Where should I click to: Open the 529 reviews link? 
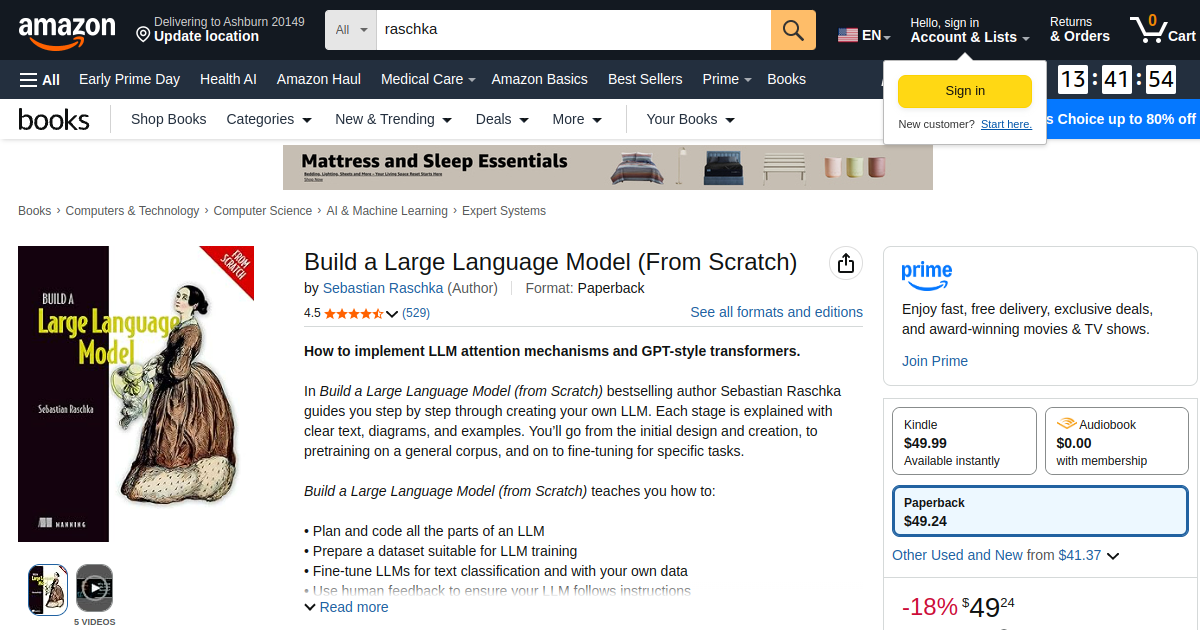point(416,313)
